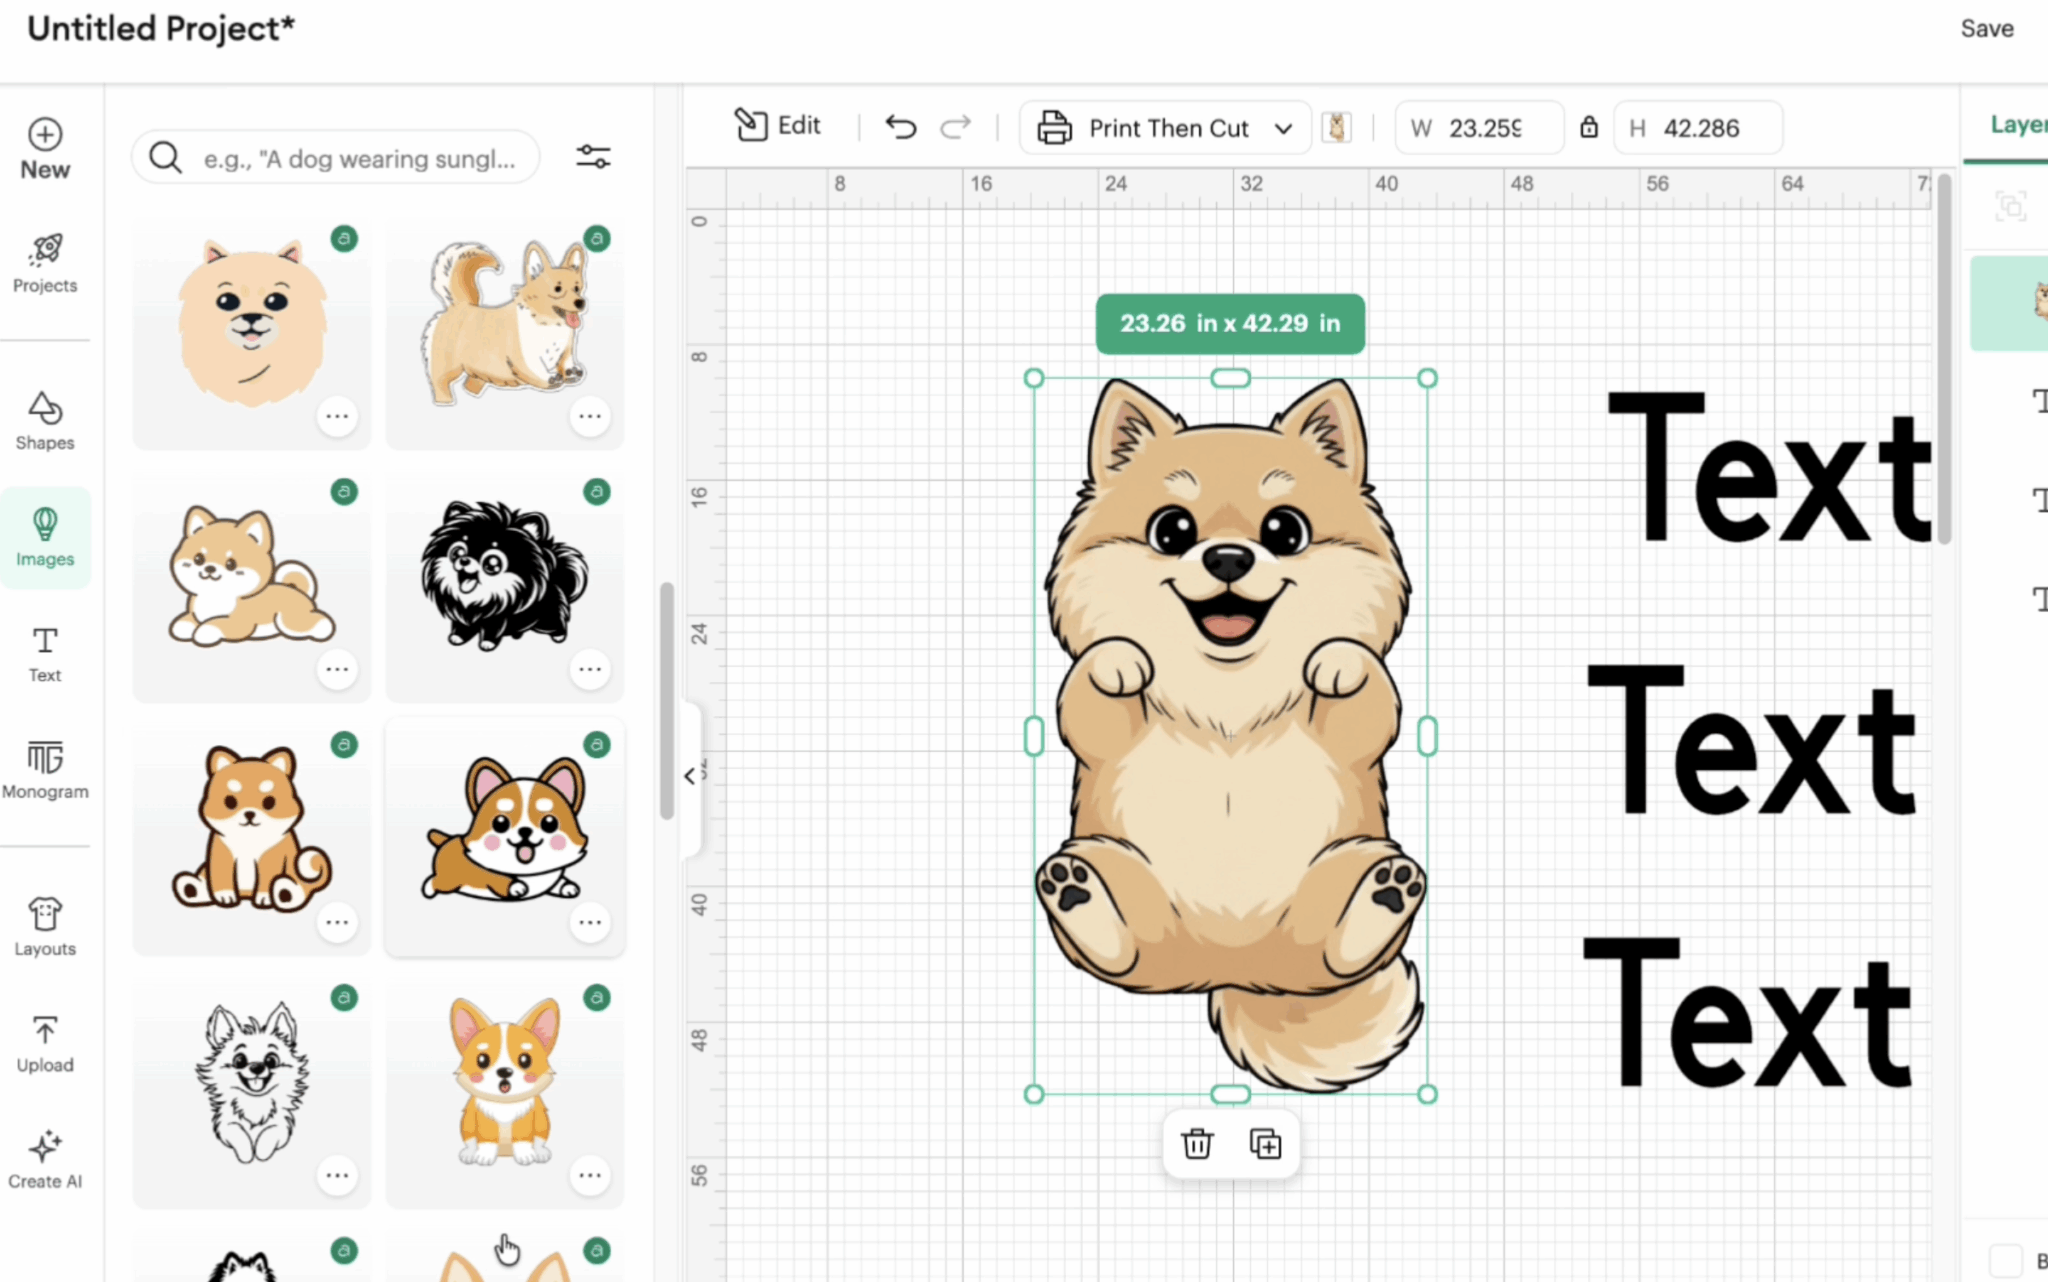
Task: Click the Edit button in toolbar
Action: click(778, 125)
